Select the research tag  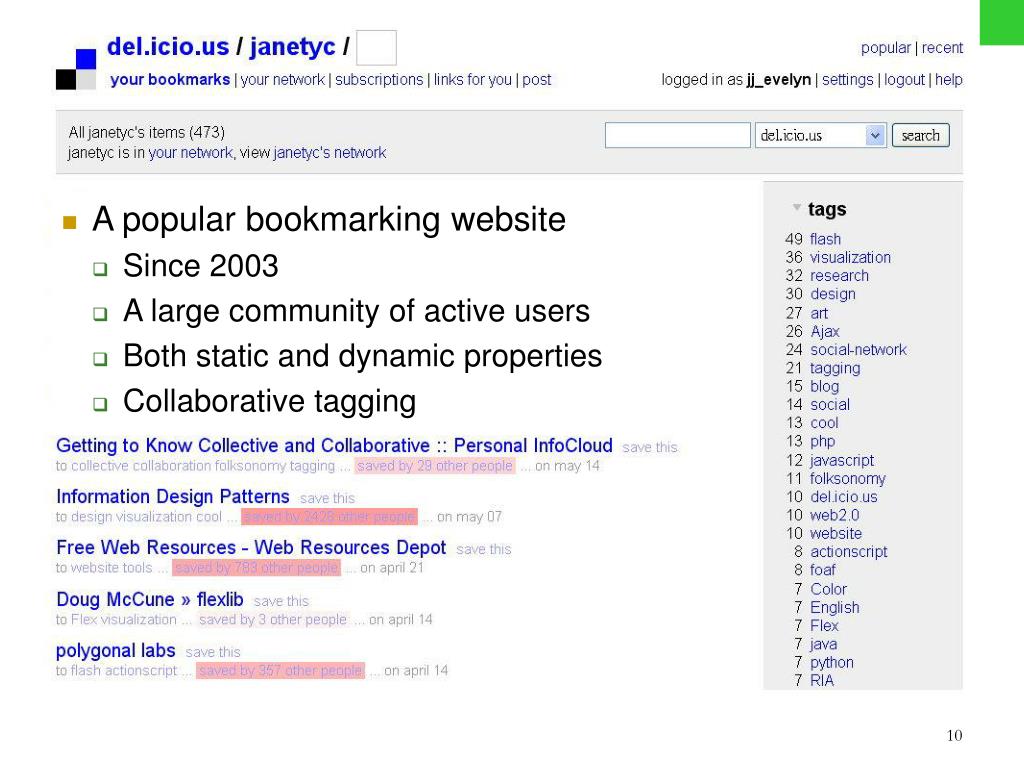tap(839, 276)
